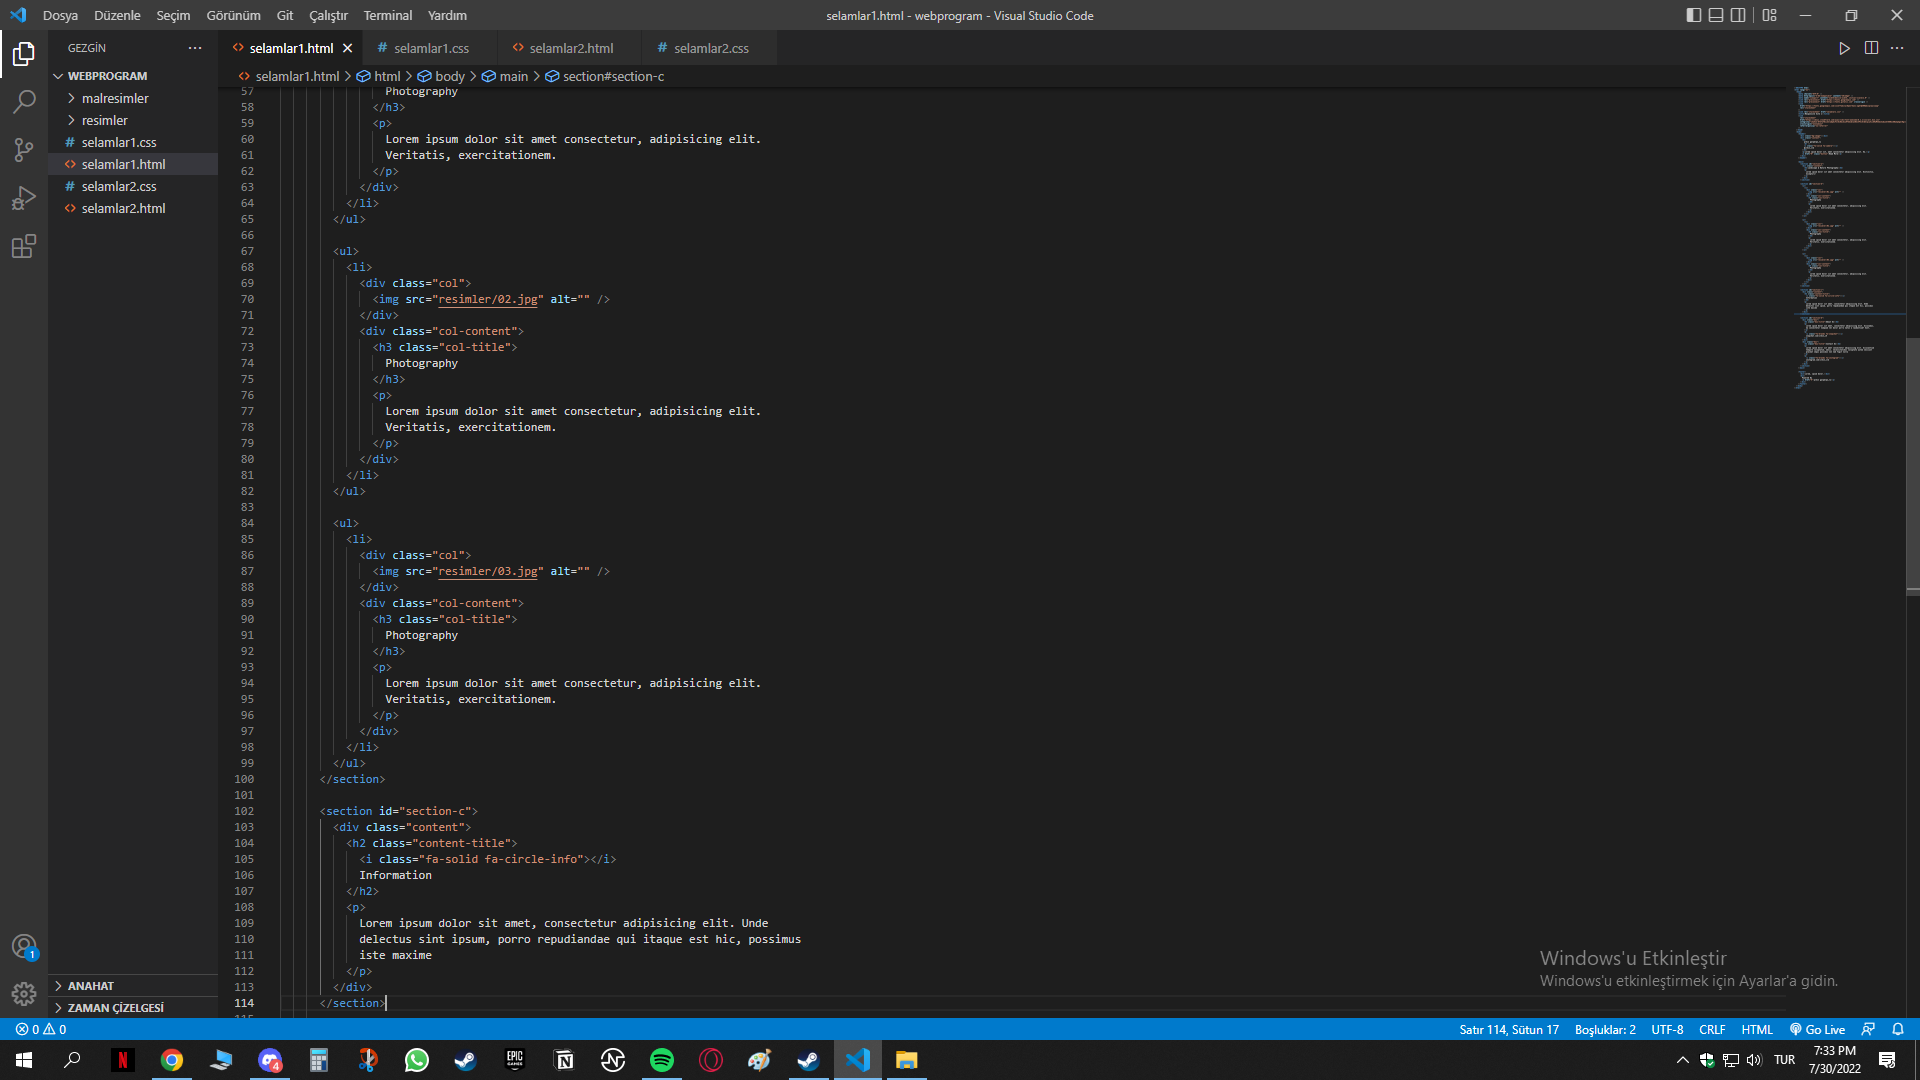Image resolution: width=1920 pixels, height=1080 pixels.
Task: Open the Dosya menu
Action: point(60,15)
